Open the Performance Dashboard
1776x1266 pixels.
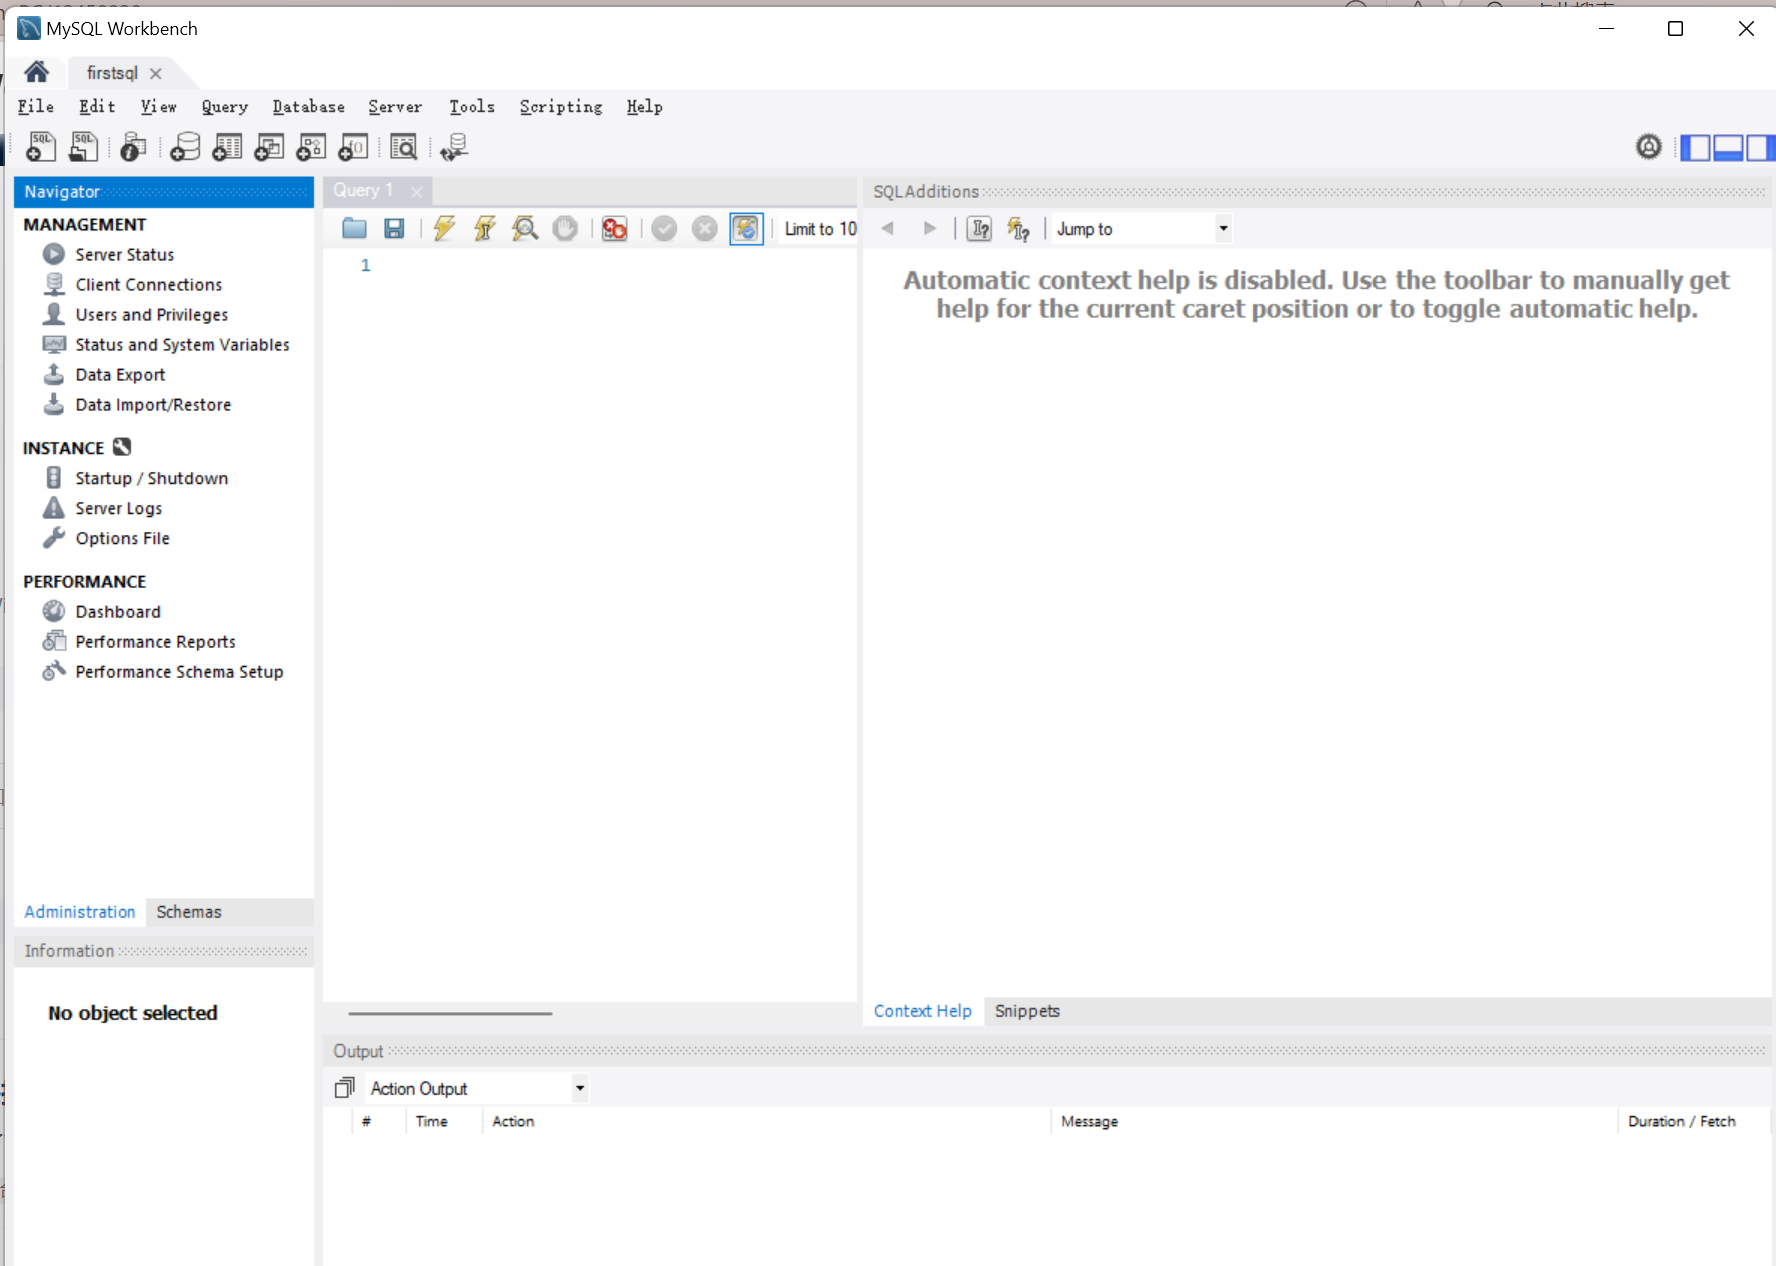point(118,611)
